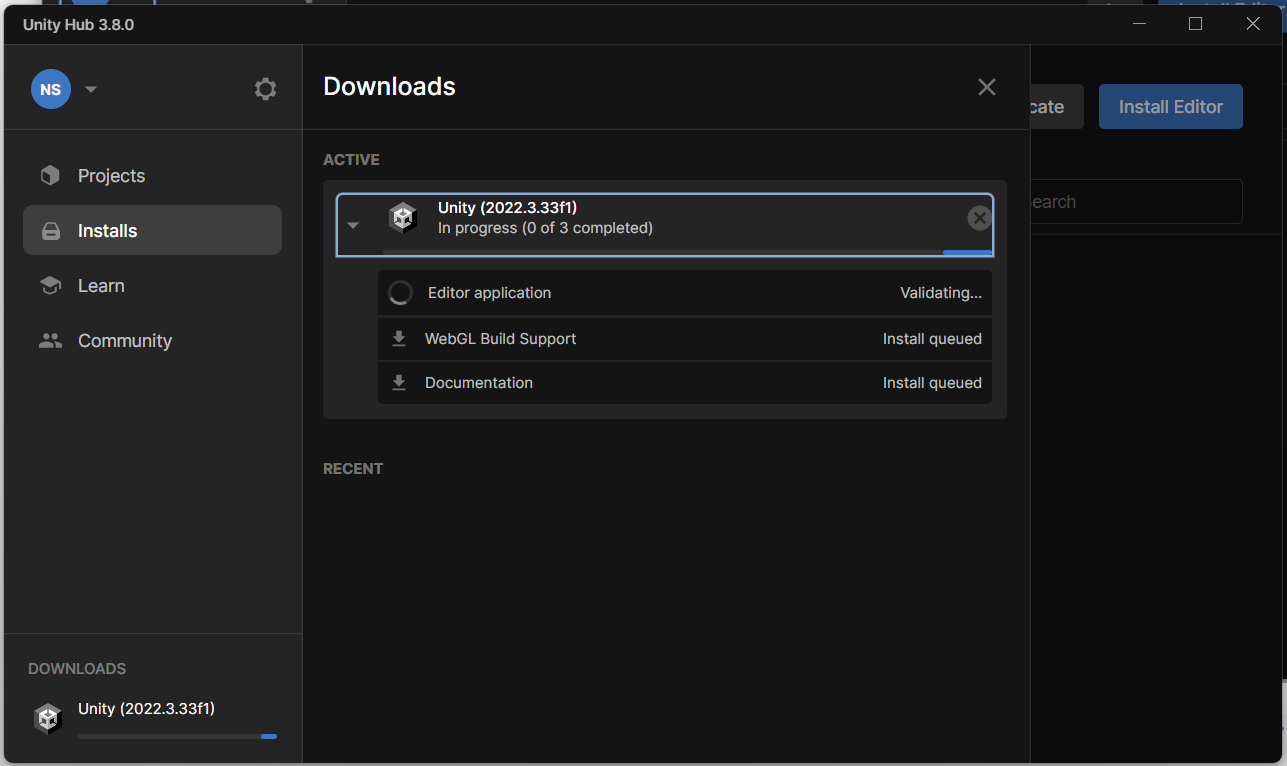The height and width of the screenshot is (766, 1287).
Task: Click the RECENT section heading
Action: (x=353, y=469)
